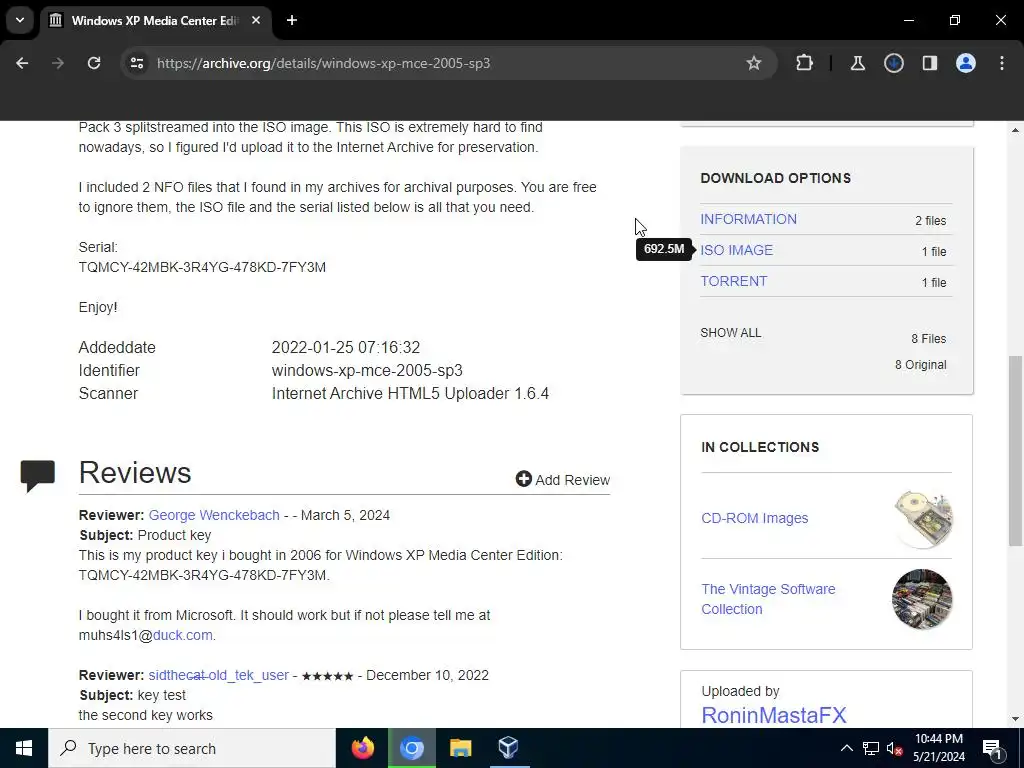This screenshot has width=1024, height=768.
Task: Open the Chrome Labs flask icon
Action: pyautogui.click(x=857, y=63)
